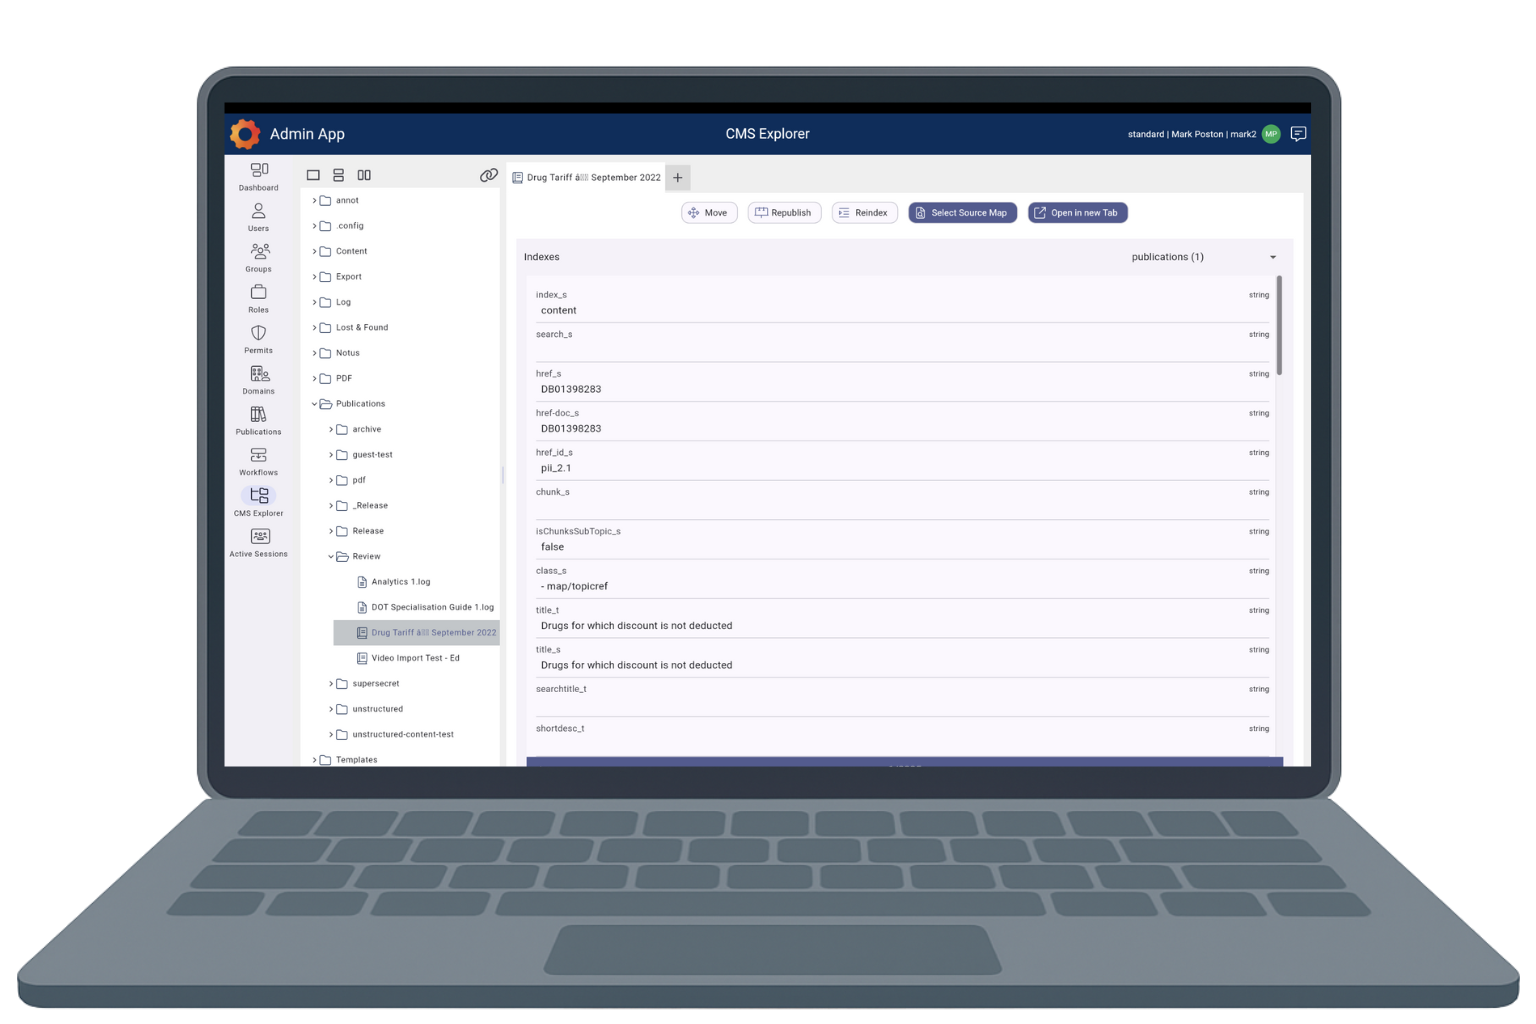Click the Indexes panel vertical scrollbar
Screen dimensions: 1536x1024
tap(1279, 326)
